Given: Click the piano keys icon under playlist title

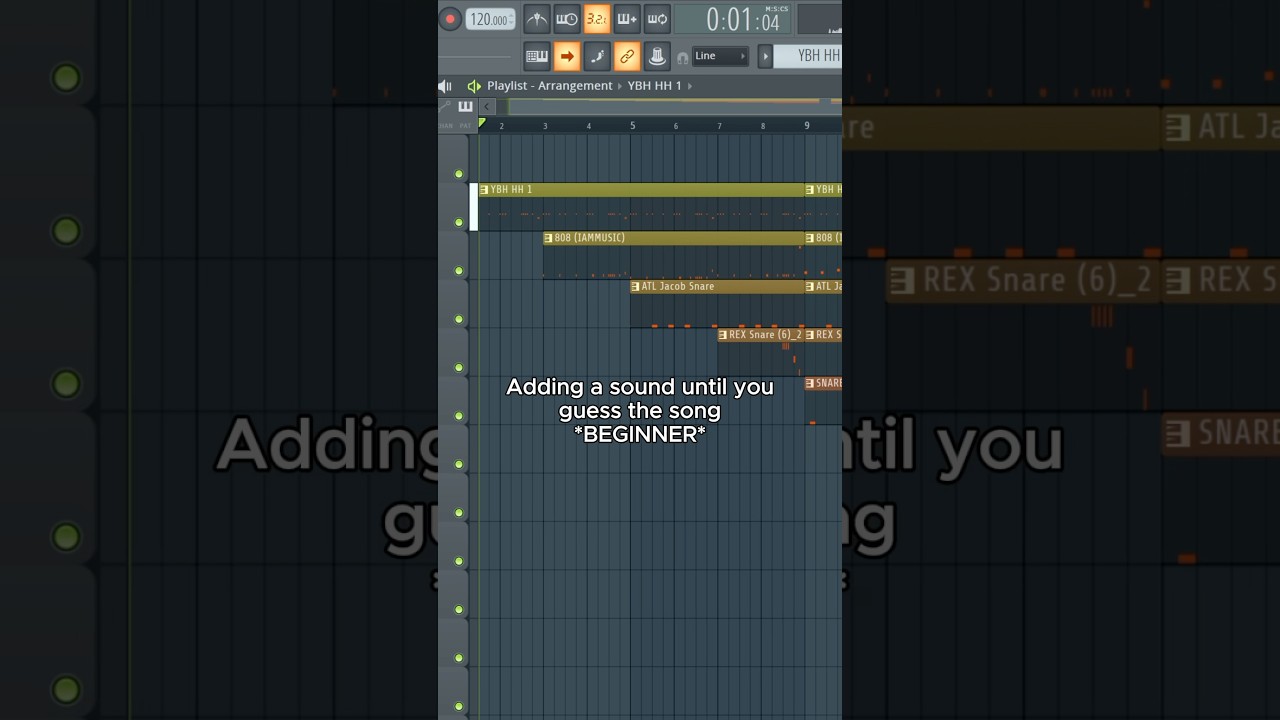Looking at the screenshot, I should [465, 106].
